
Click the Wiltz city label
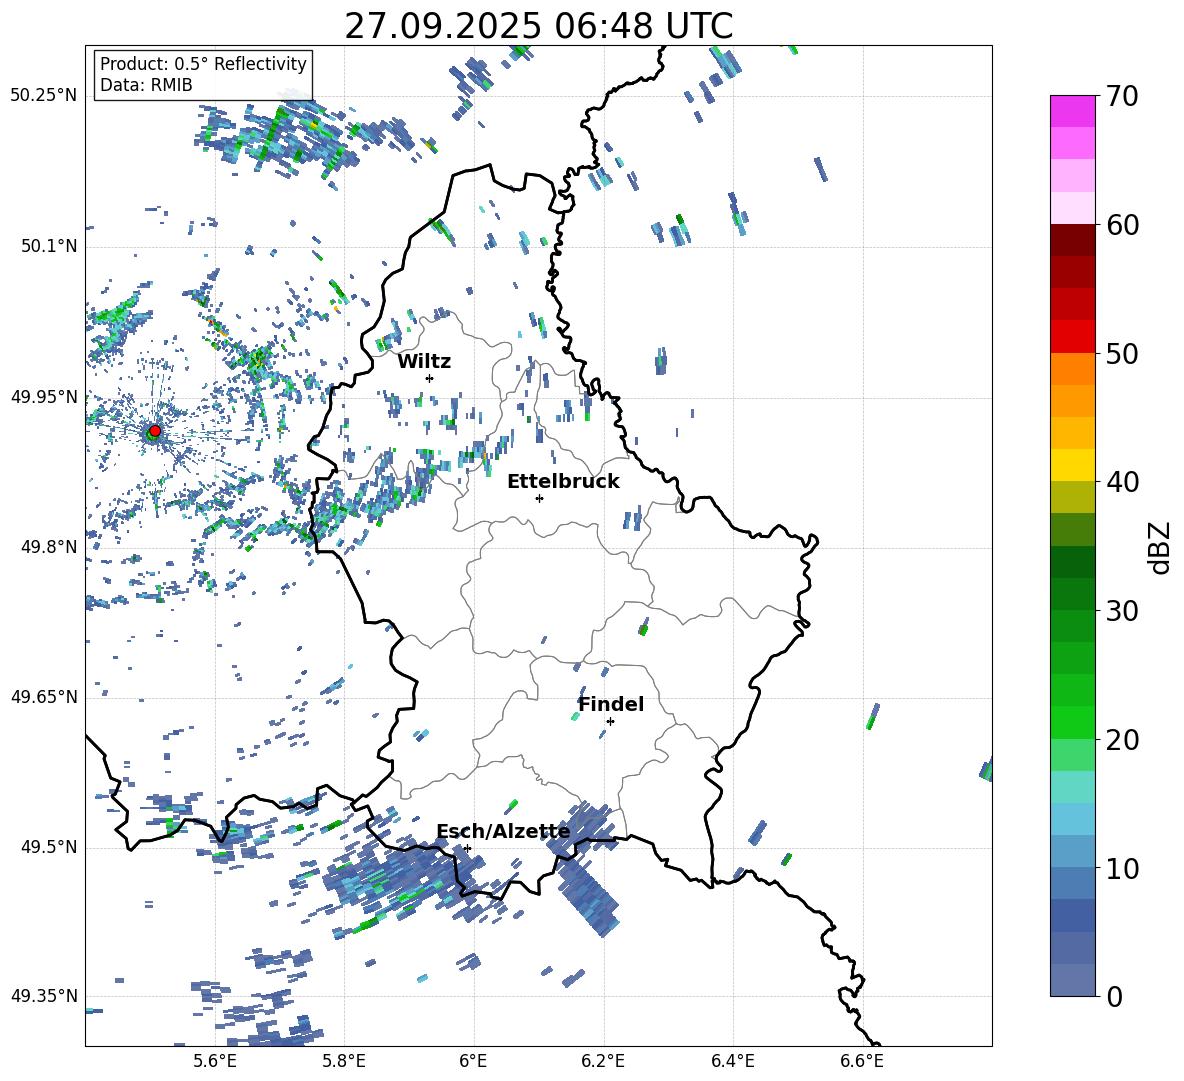point(424,362)
